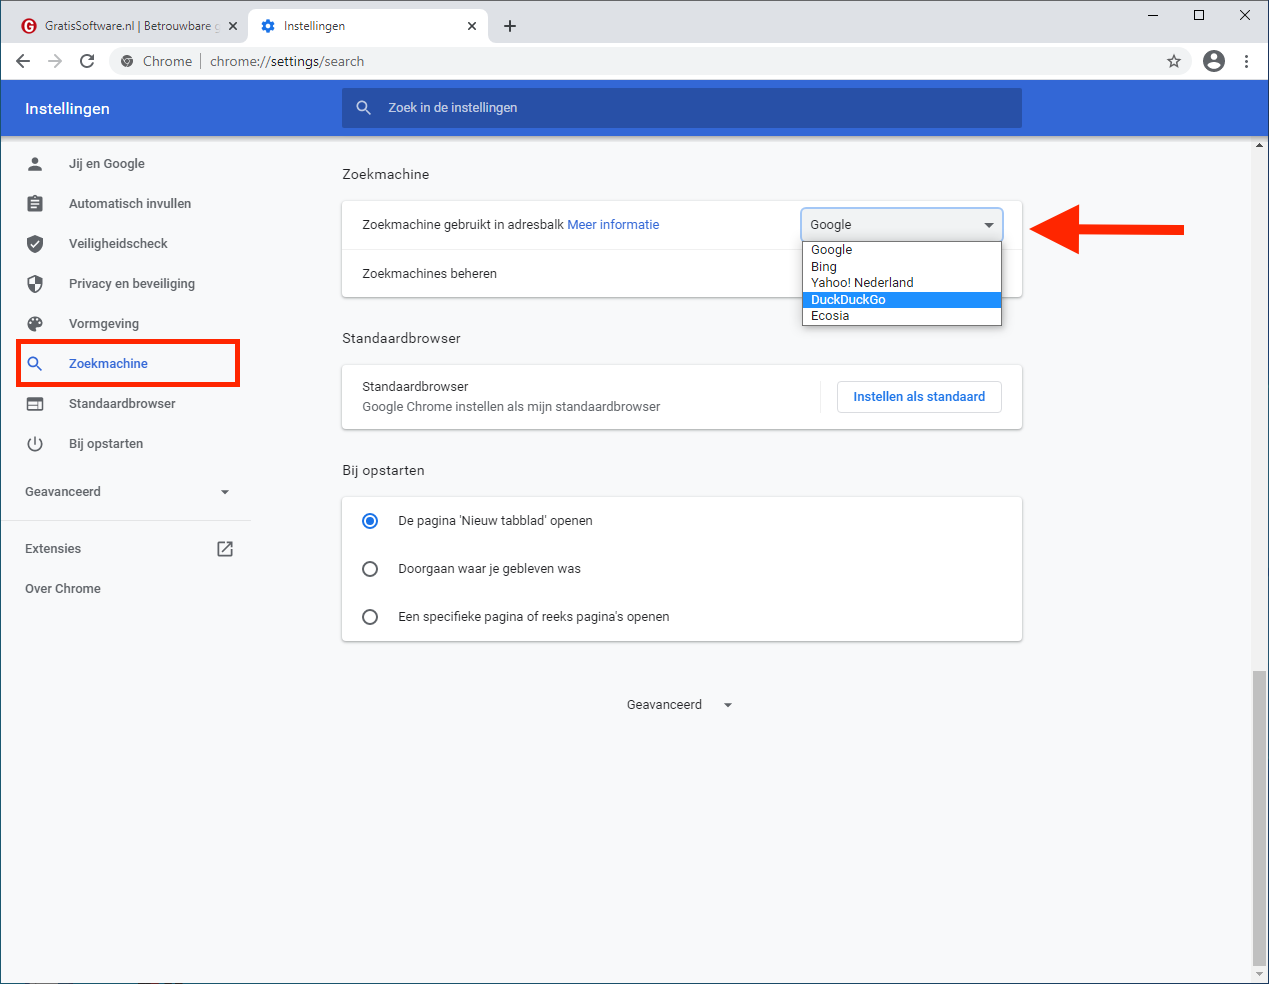Click the Extensies external link icon
This screenshot has height=984, width=1269.
(225, 549)
